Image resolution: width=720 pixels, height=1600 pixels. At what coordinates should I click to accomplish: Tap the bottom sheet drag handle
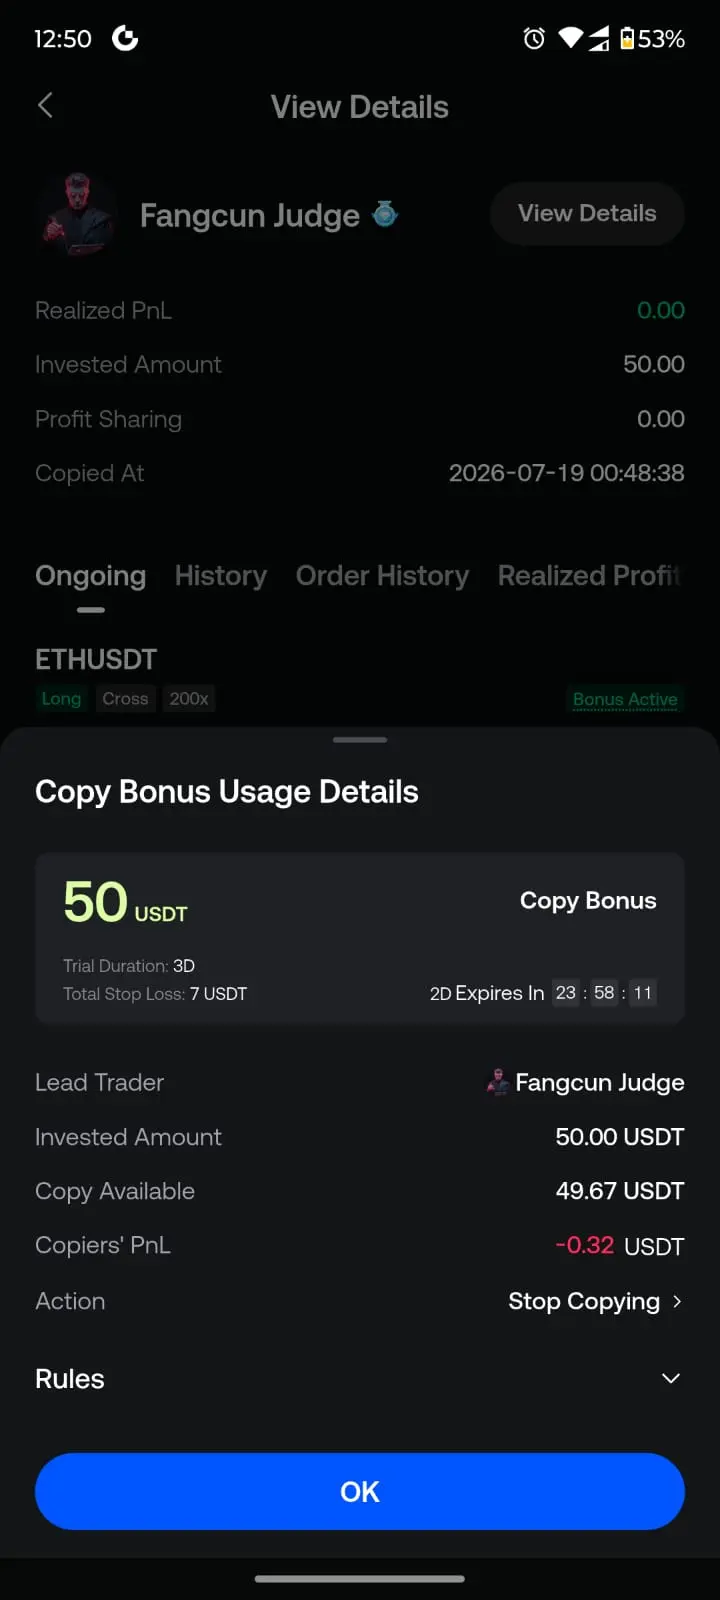pos(360,740)
